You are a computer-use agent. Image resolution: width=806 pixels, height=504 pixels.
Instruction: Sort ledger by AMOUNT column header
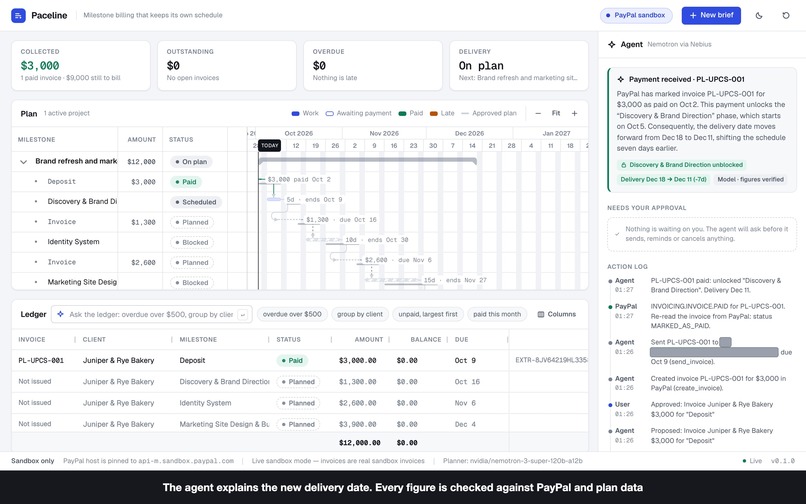point(369,339)
